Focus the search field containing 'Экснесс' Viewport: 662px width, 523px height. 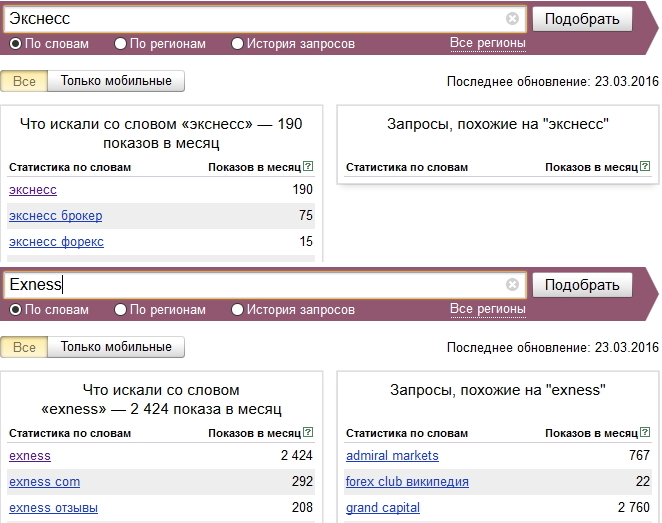pos(265,19)
